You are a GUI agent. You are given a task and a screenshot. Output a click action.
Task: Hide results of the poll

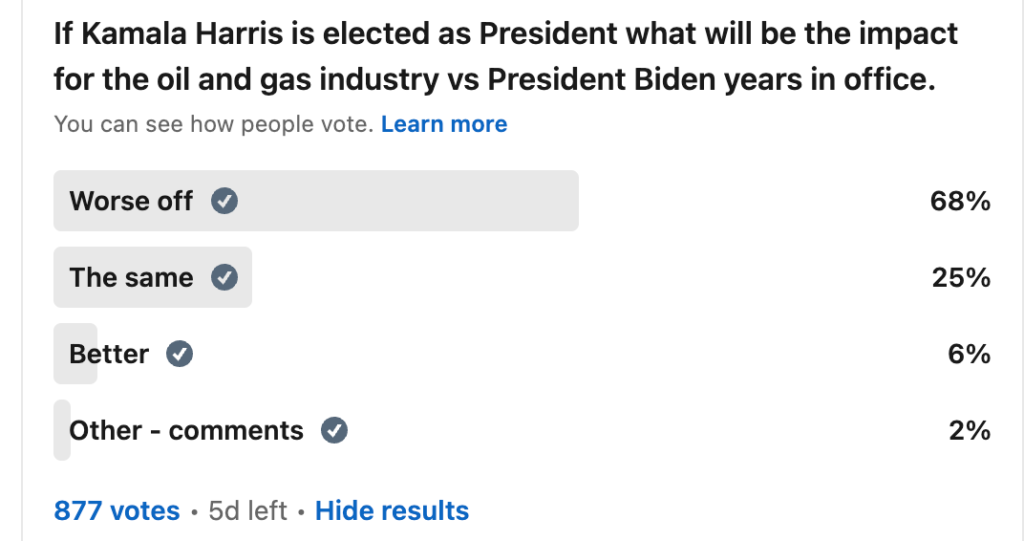coord(392,511)
